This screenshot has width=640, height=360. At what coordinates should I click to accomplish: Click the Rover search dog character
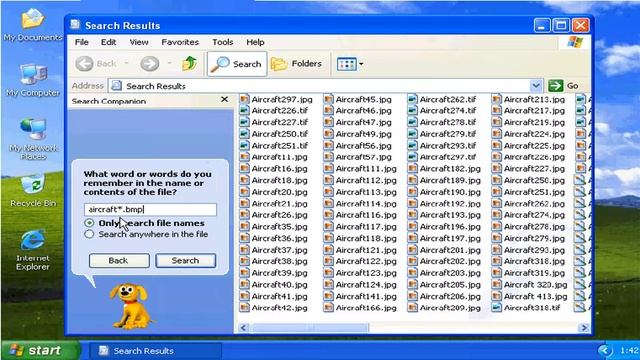pyautogui.click(x=130, y=306)
